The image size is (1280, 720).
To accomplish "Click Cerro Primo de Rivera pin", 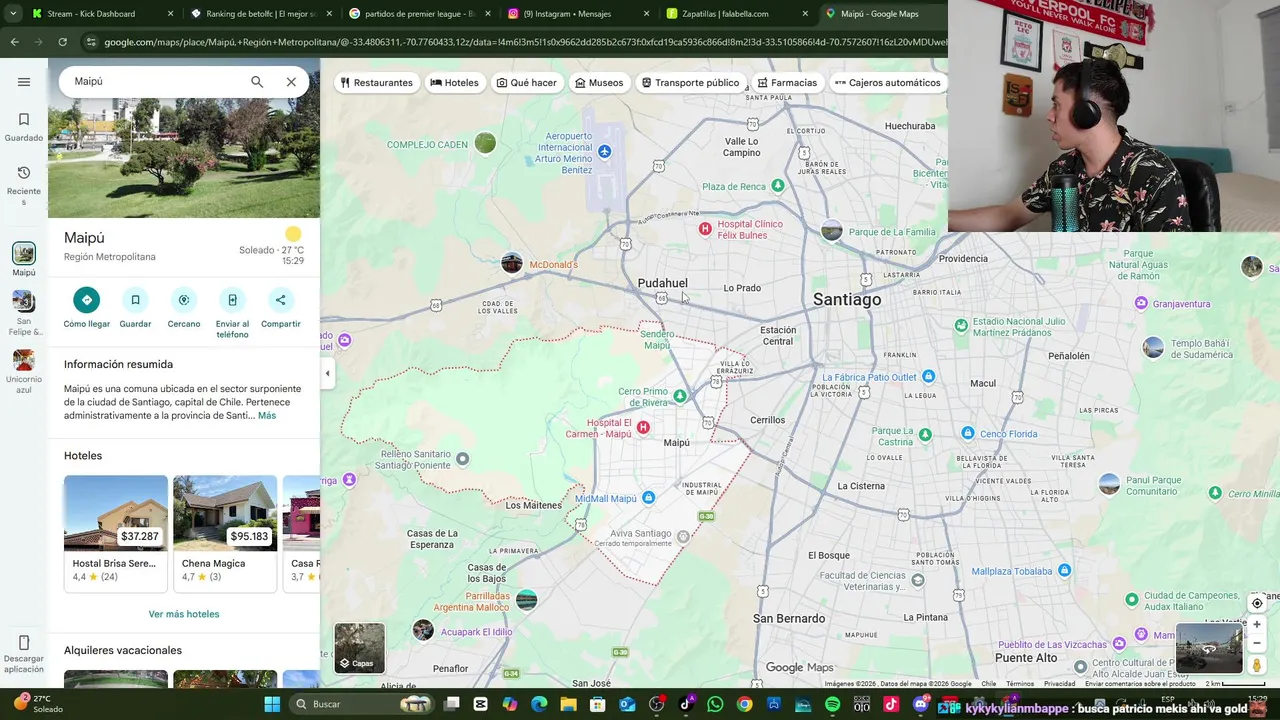I will (x=680, y=396).
